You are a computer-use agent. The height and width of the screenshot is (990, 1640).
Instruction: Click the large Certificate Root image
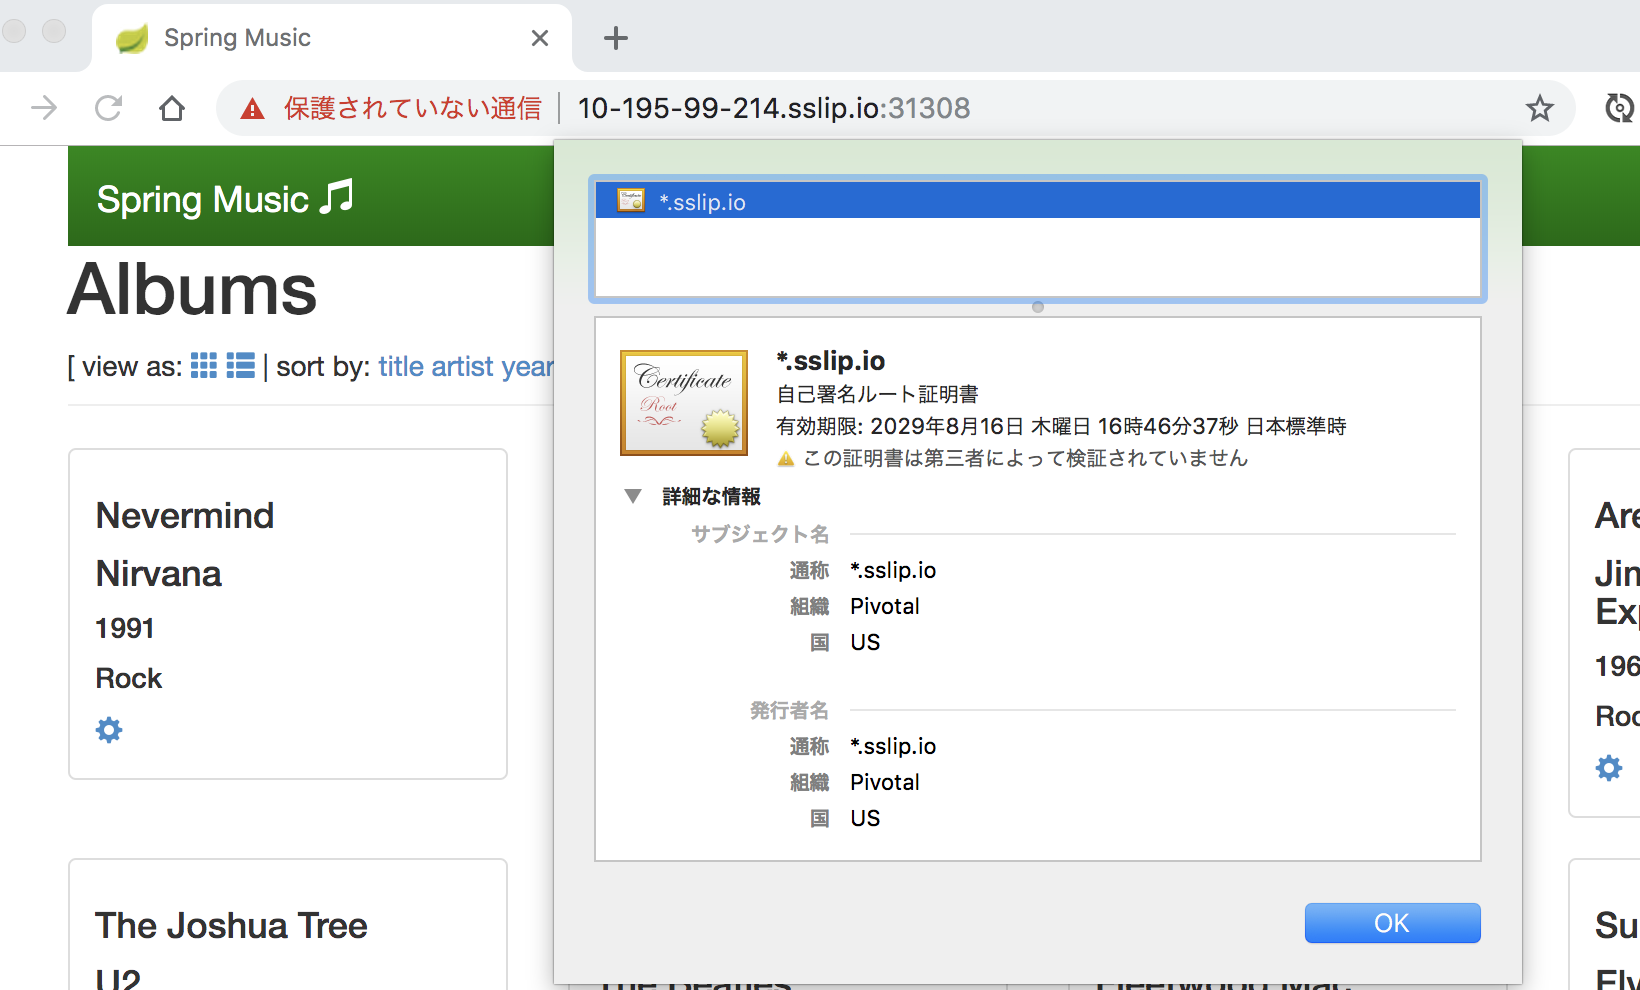tap(684, 403)
